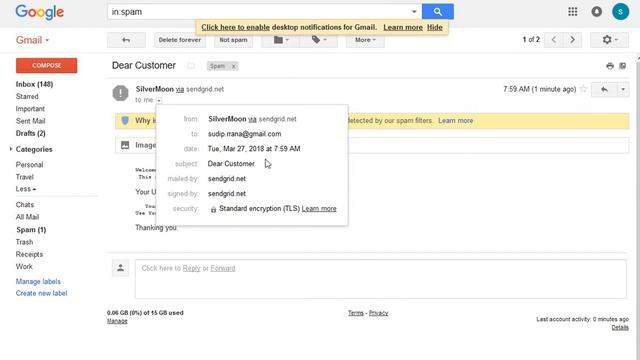
Task: Click Manage storage link
Action: pos(117,321)
